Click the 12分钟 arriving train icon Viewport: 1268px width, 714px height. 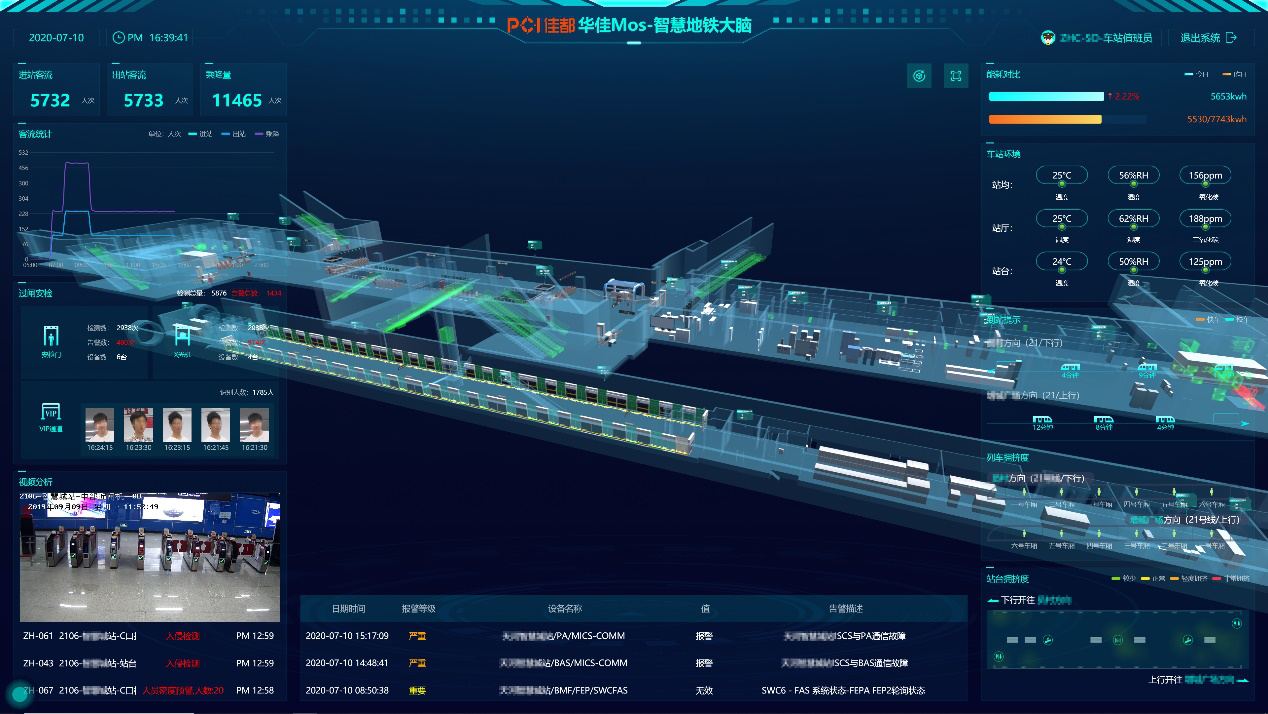point(1042,421)
